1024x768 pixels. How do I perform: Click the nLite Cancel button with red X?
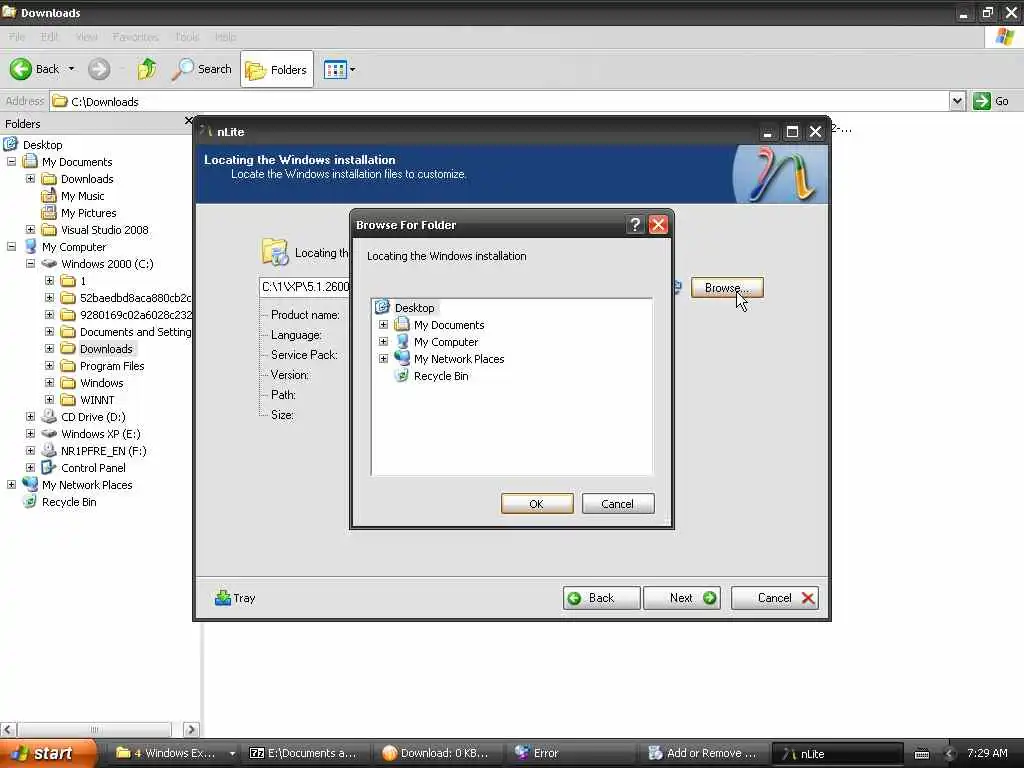(775, 598)
